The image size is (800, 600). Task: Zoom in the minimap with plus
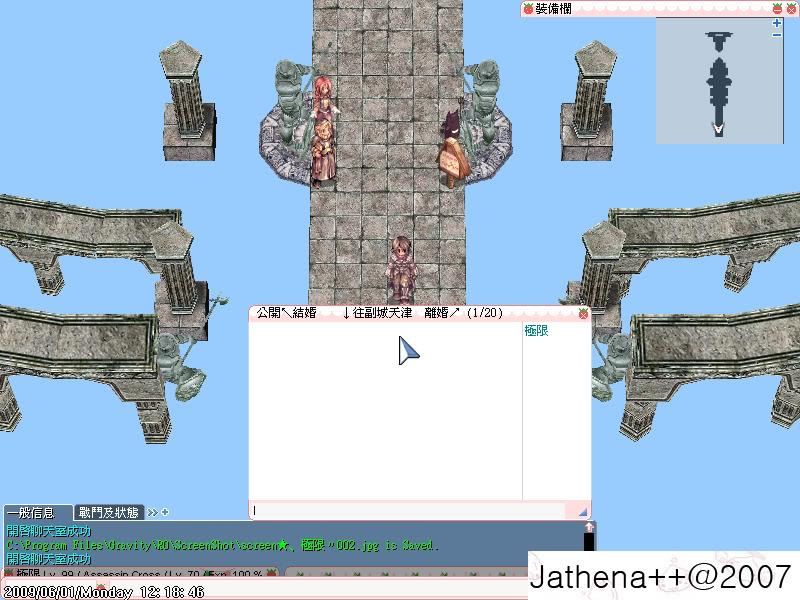point(777,23)
